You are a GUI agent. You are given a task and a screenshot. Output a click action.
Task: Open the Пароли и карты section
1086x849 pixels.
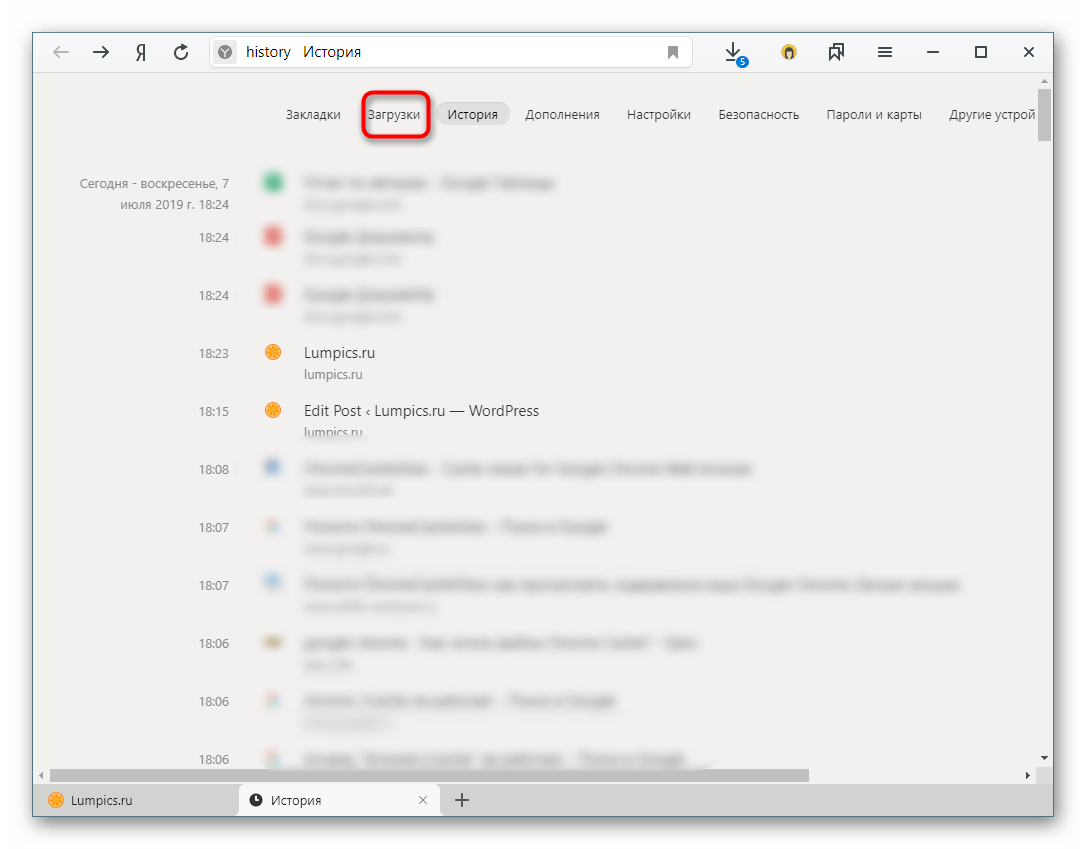pos(874,115)
